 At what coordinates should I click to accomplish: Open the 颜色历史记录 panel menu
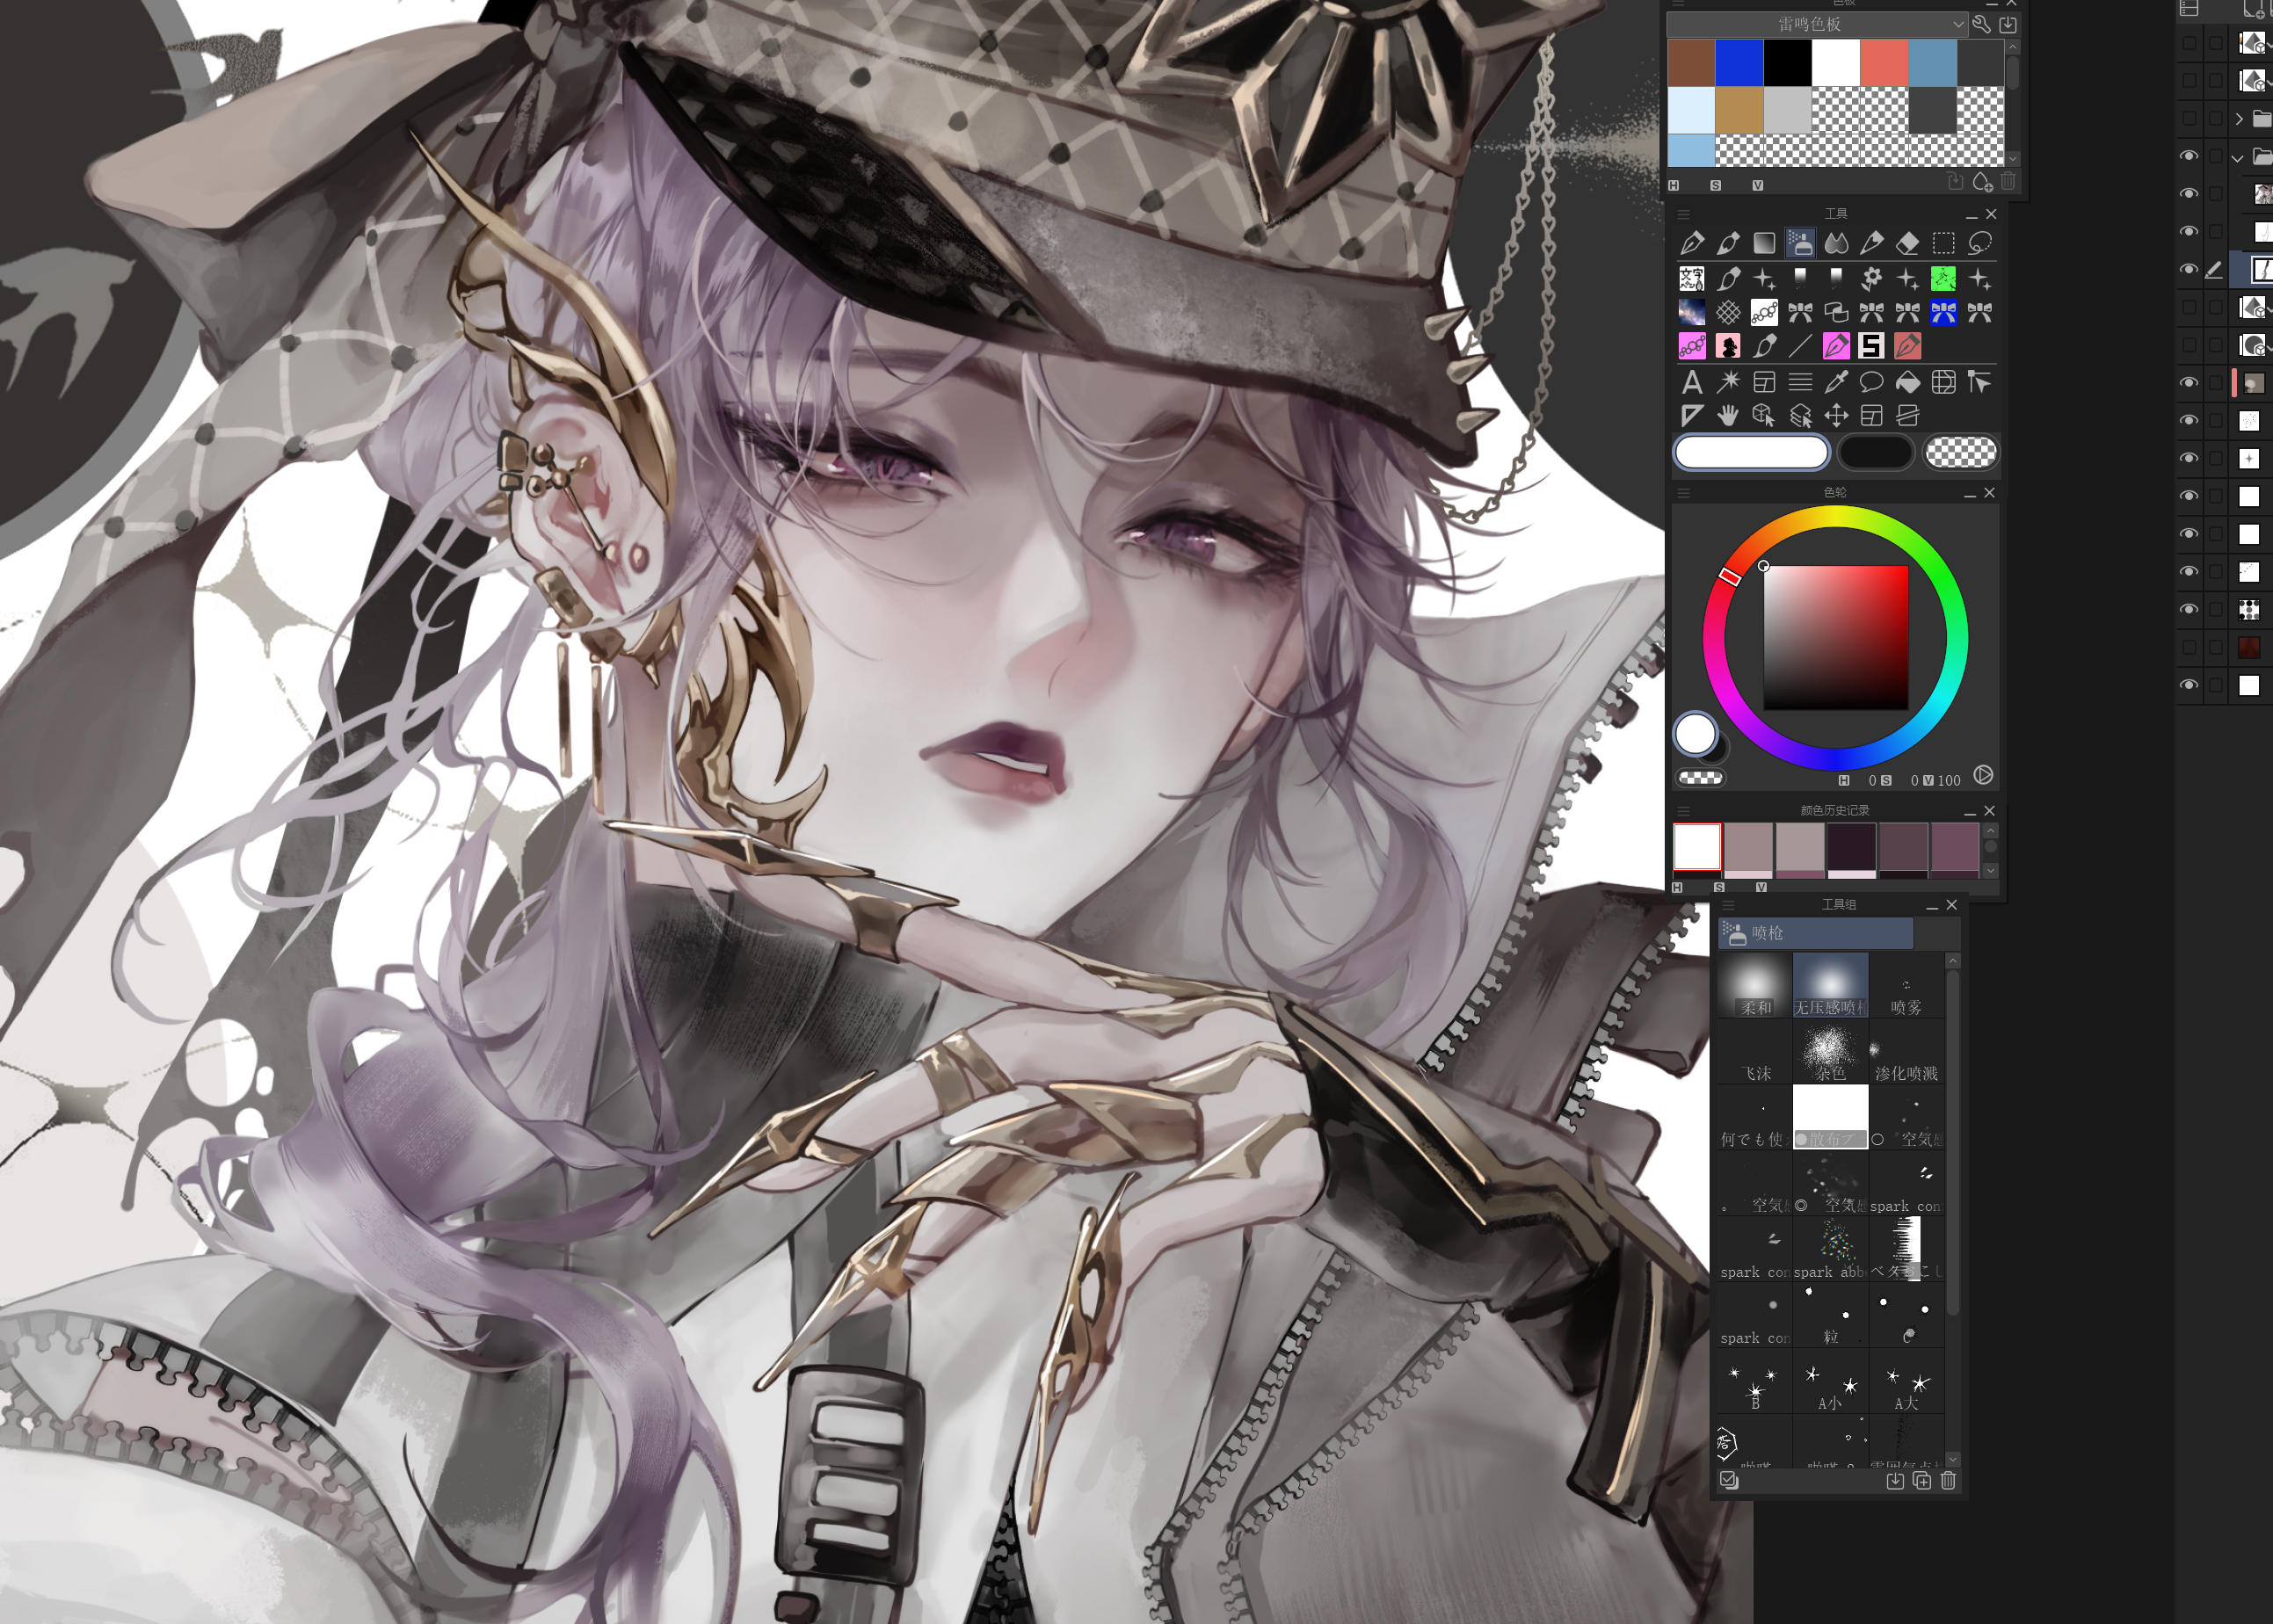coord(1684,811)
